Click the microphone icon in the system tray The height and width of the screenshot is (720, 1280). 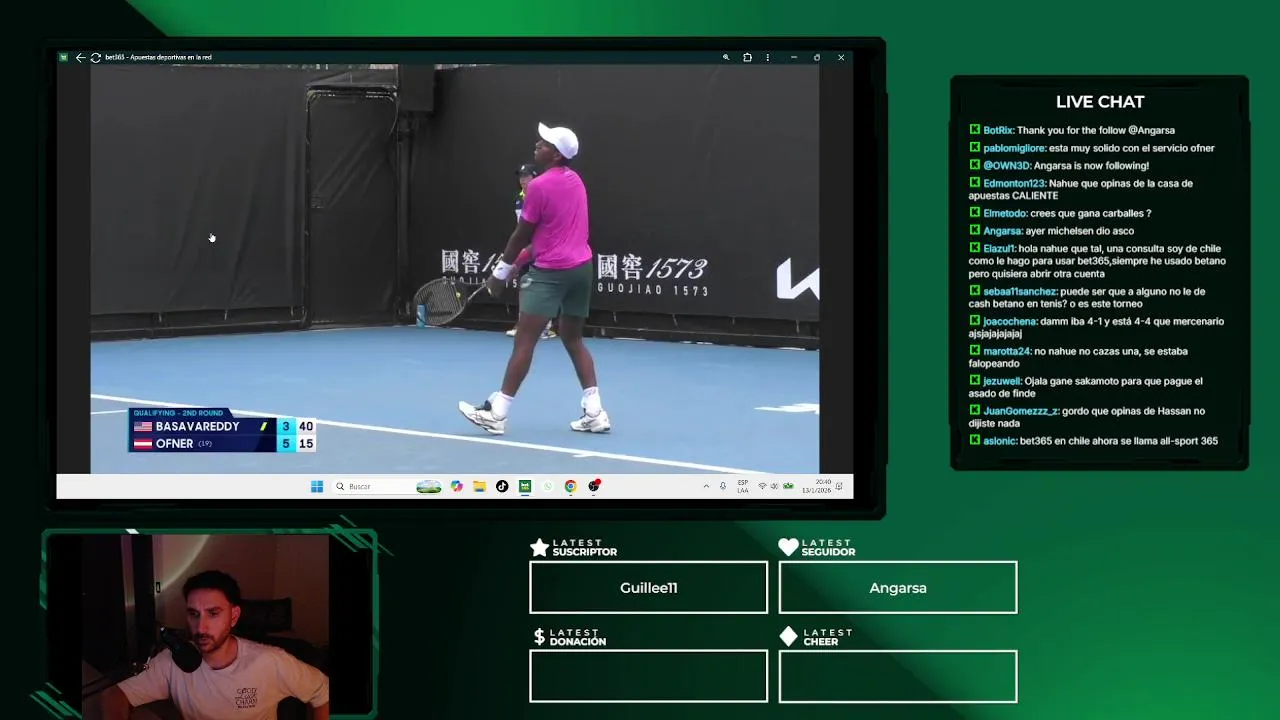click(x=723, y=486)
